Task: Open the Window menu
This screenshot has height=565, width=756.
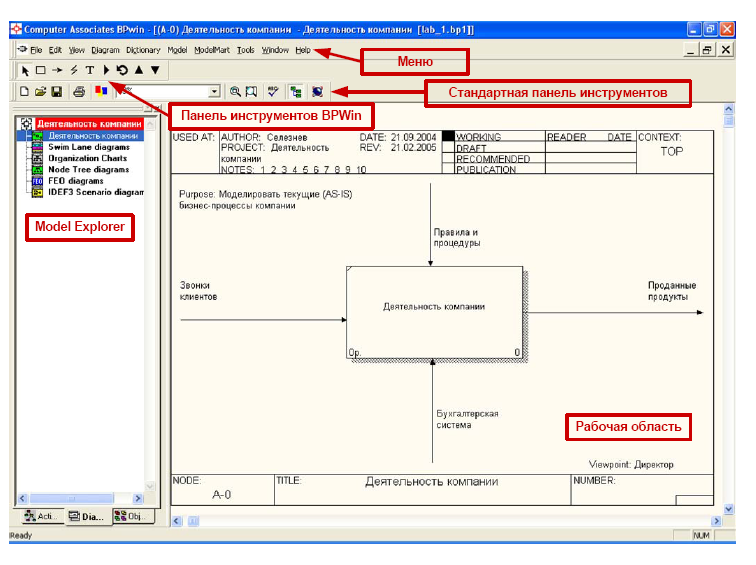Action: pyautogui.click(x=275, y=50)
